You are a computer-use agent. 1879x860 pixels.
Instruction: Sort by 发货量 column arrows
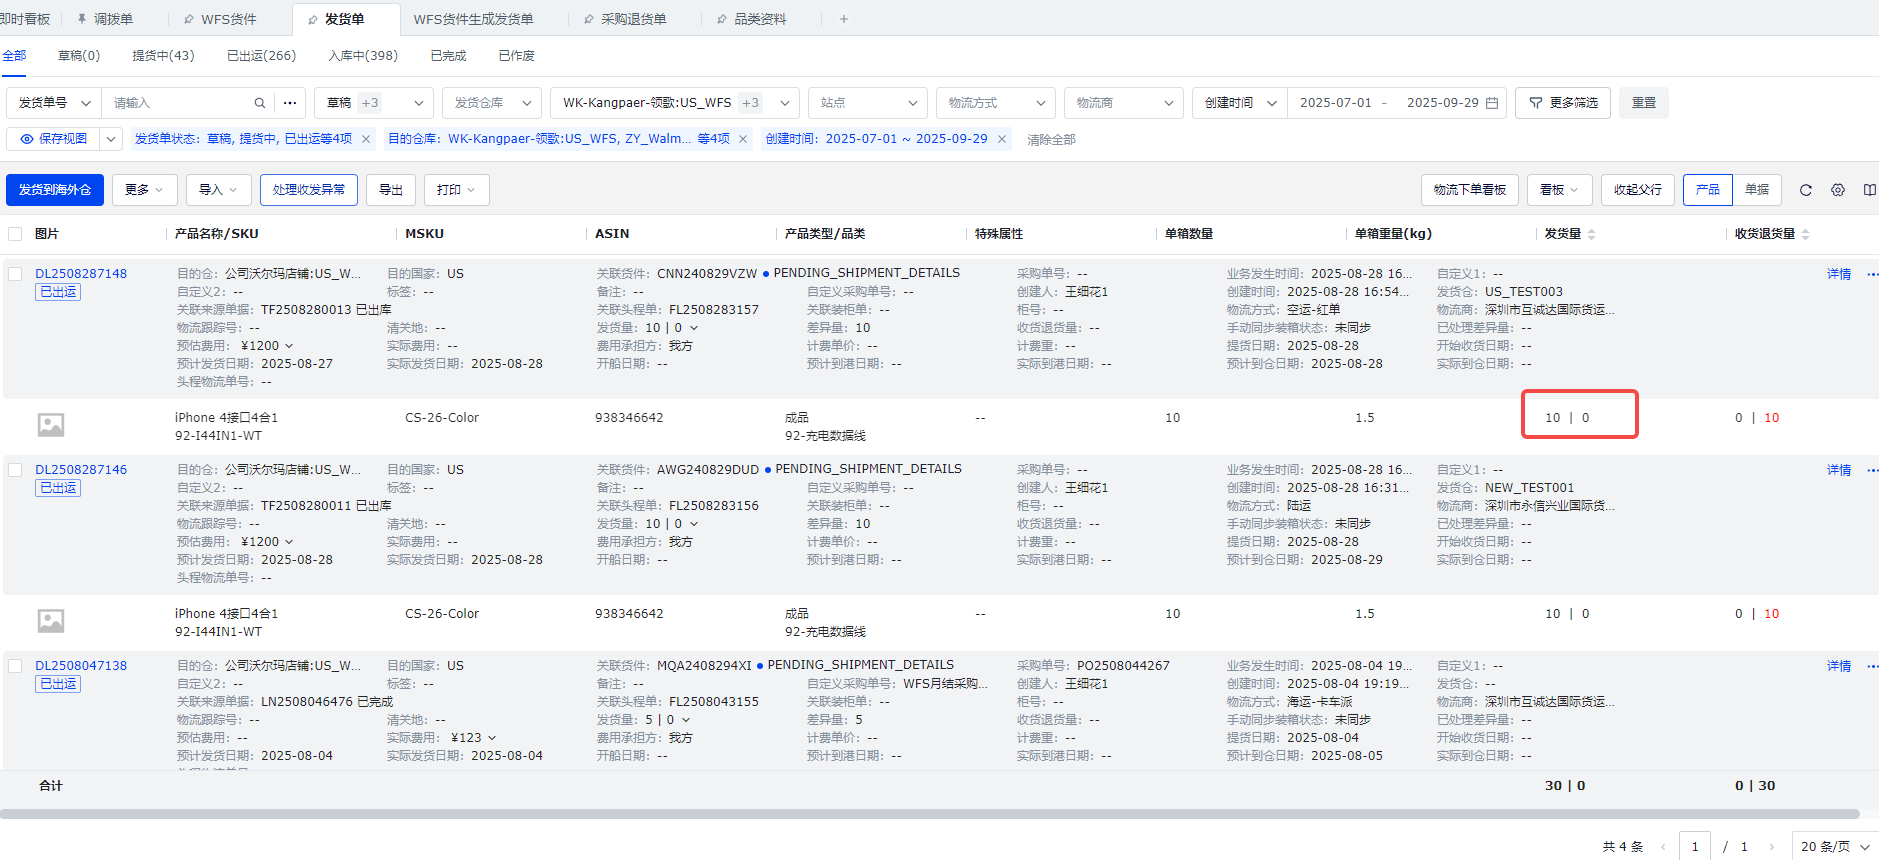1591,234
